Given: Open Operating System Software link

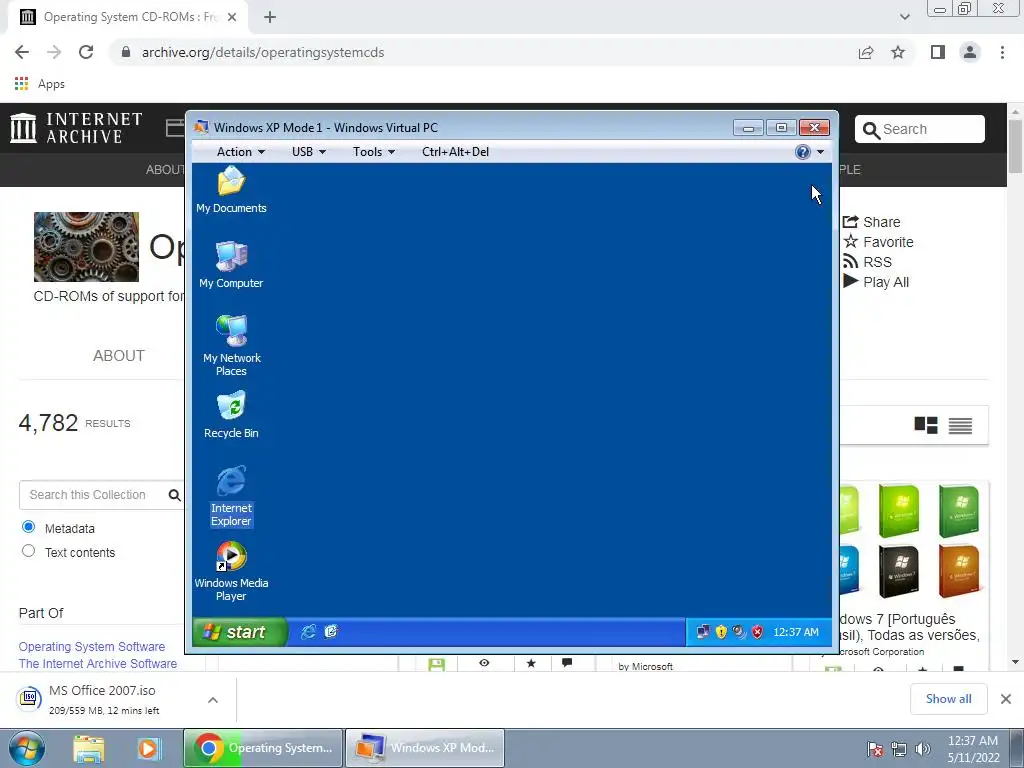Looking at the screenshot, I should click(x=91, y=647).
